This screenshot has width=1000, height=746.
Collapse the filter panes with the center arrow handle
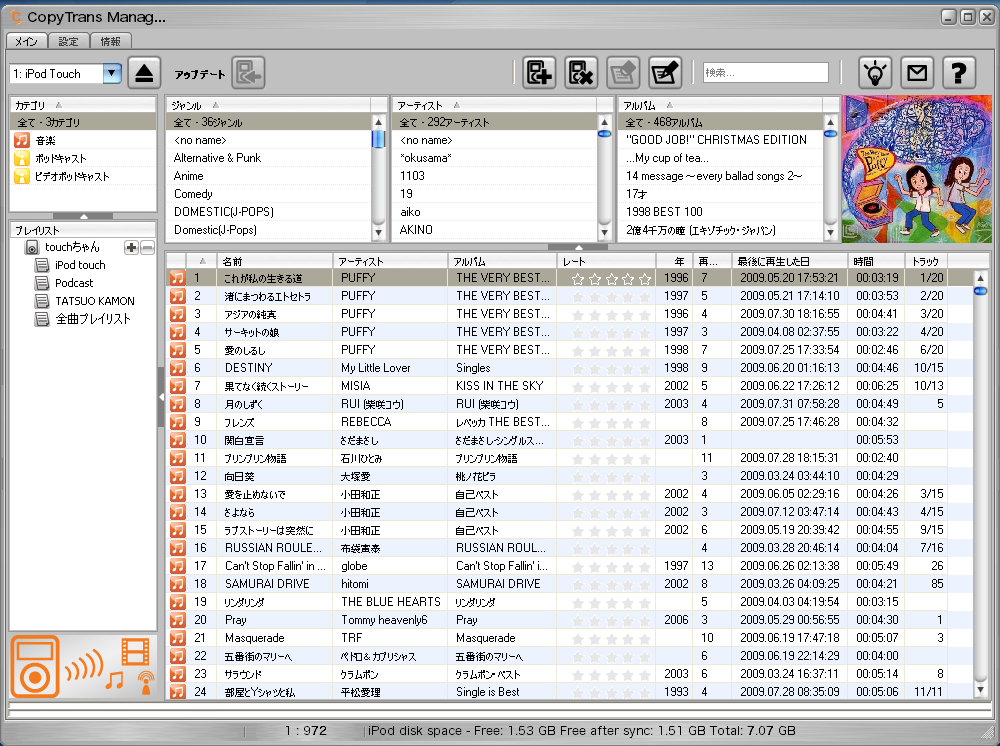pyautogui.click(x=578, y=247)
